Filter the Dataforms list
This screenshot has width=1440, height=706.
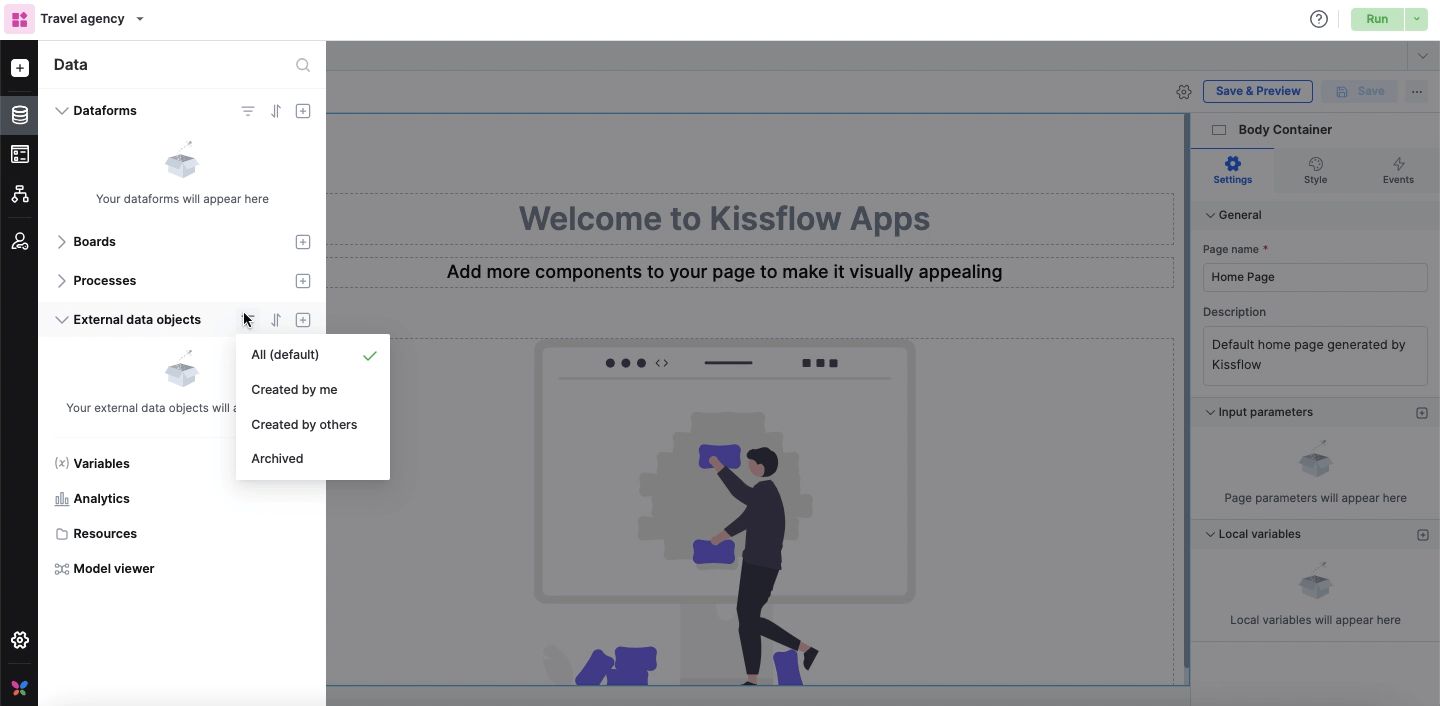248,111
